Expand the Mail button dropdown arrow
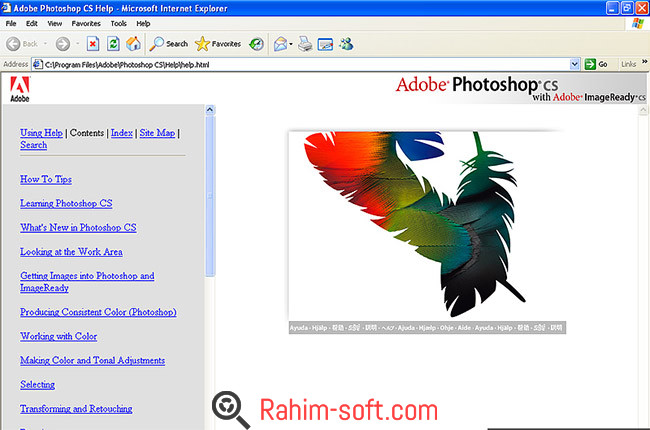The image size is (650, 430). point(291,44)
